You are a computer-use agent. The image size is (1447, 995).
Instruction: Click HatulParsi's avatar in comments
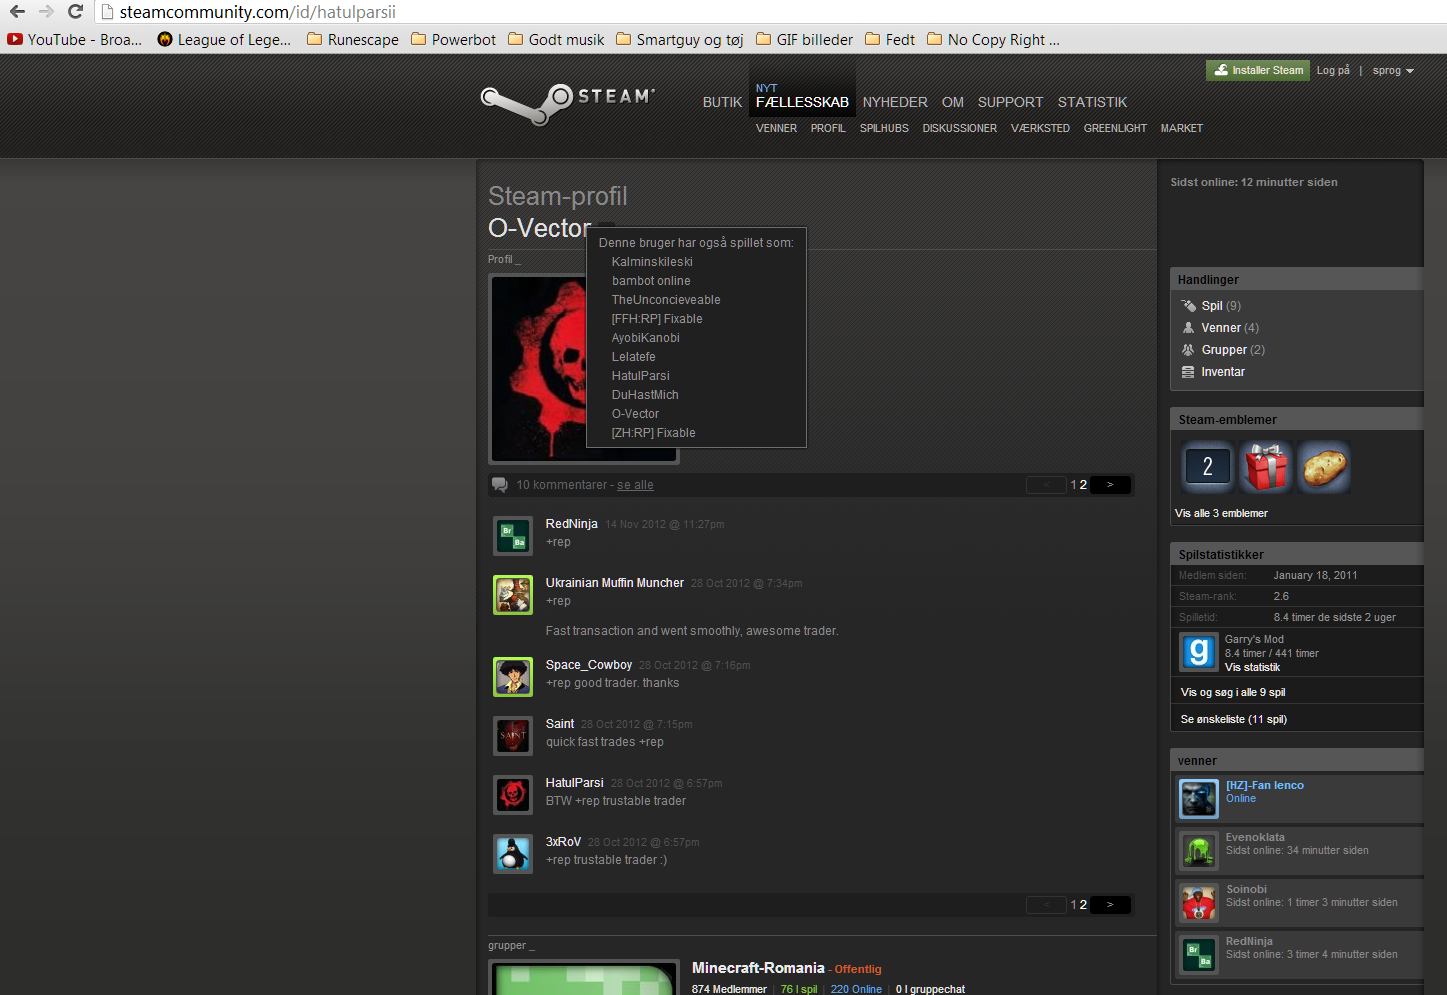click(x=513, y=795)
